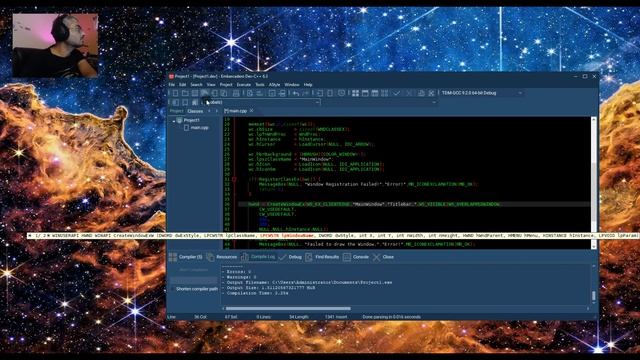Open the Console bottom tab
Screen dimensions: 640x360
pyautogui.click(x=356, y=257)
